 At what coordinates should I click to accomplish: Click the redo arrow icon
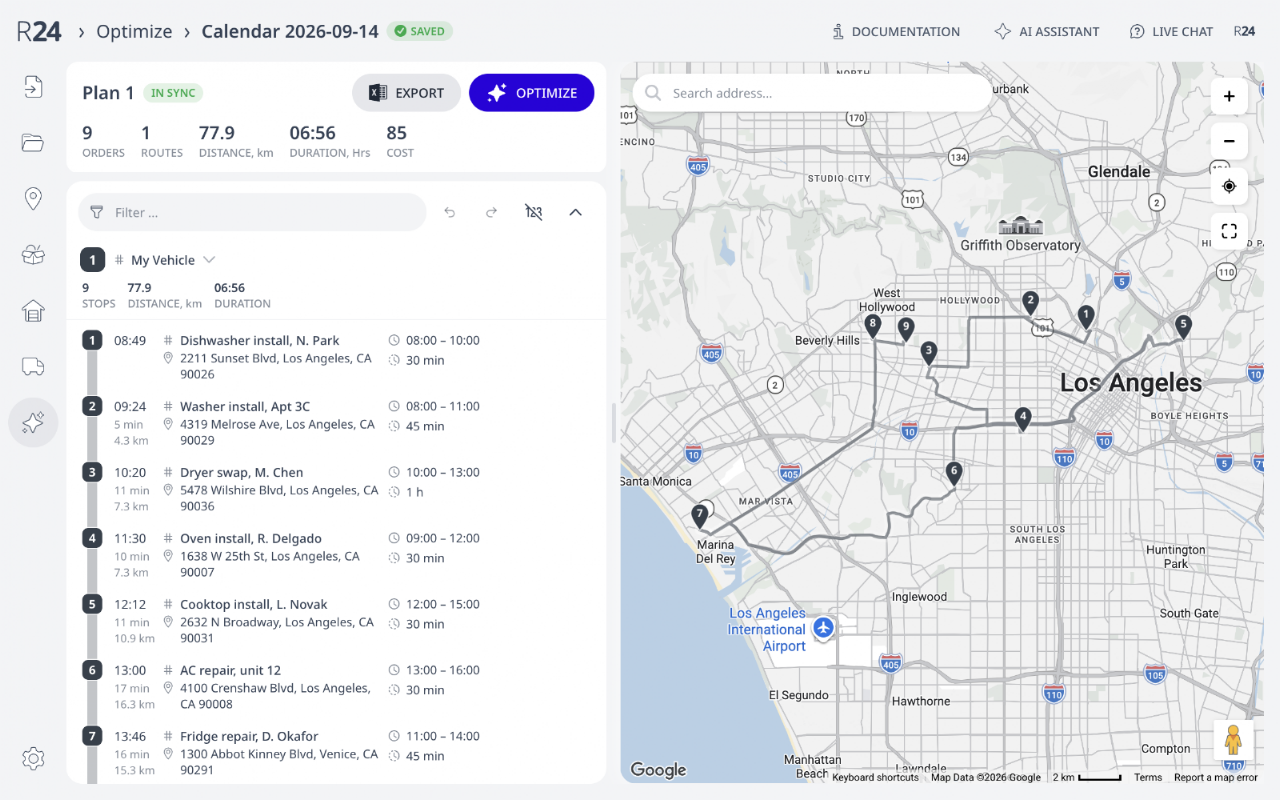pos(491,212)
